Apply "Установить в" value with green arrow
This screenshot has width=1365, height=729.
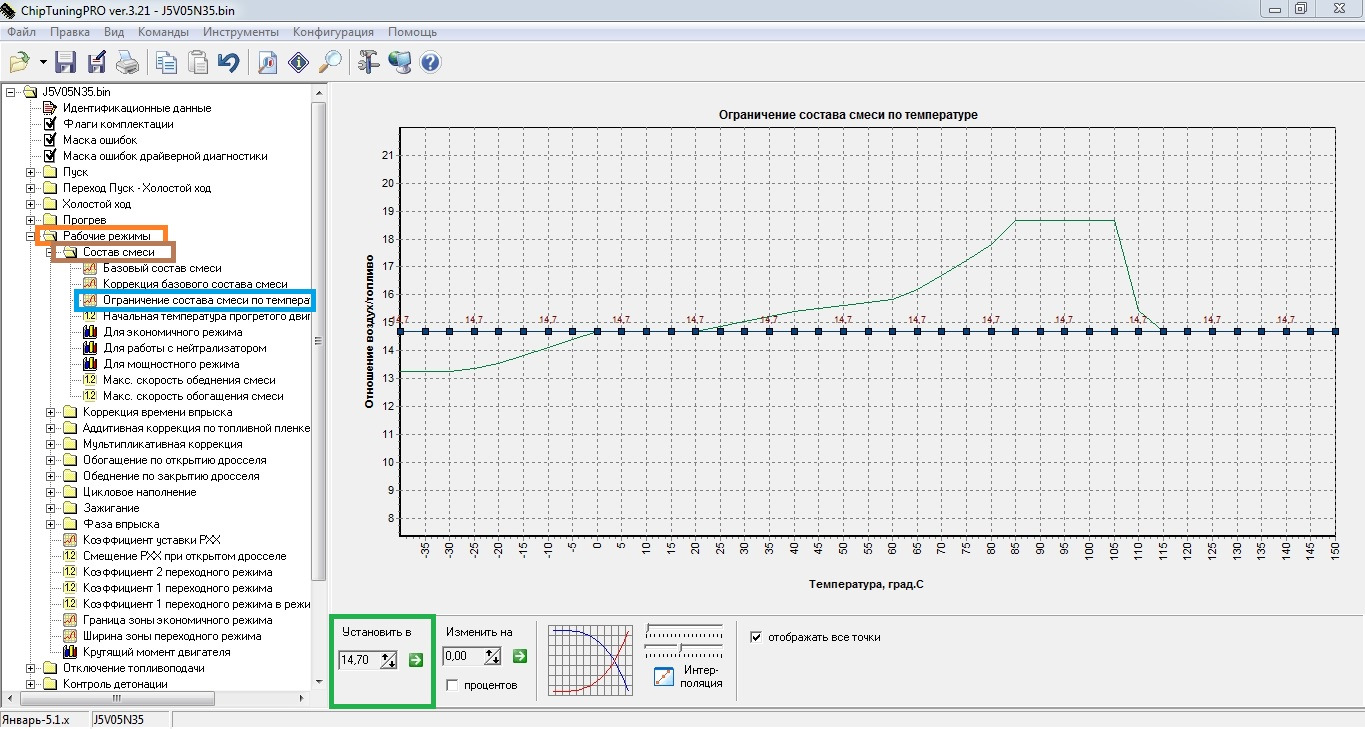pyautogui.click(x=416, y=659)
